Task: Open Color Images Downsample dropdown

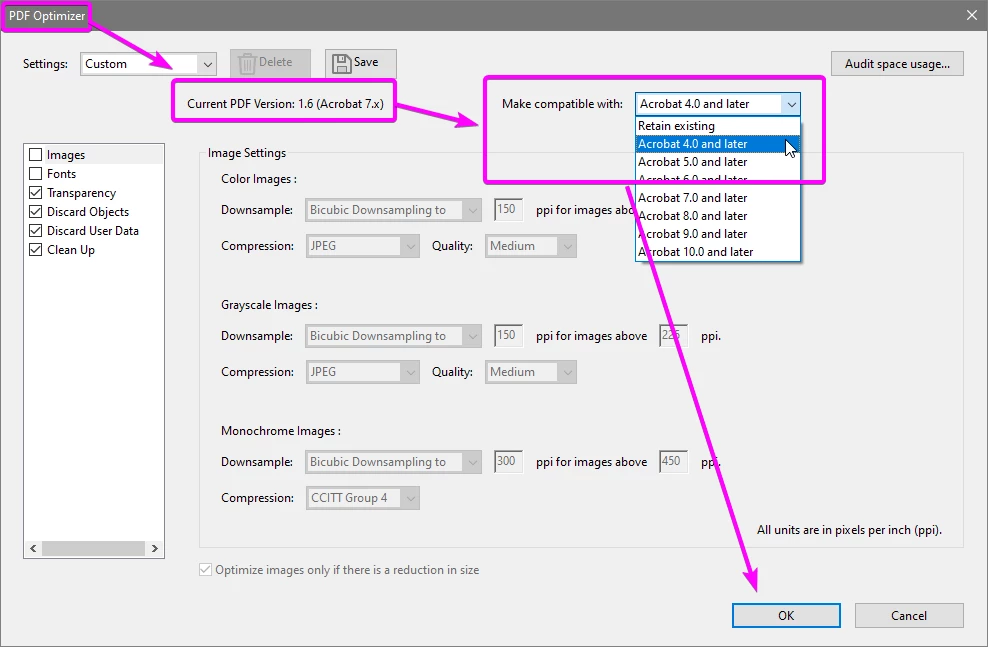Action: (394, 210)
